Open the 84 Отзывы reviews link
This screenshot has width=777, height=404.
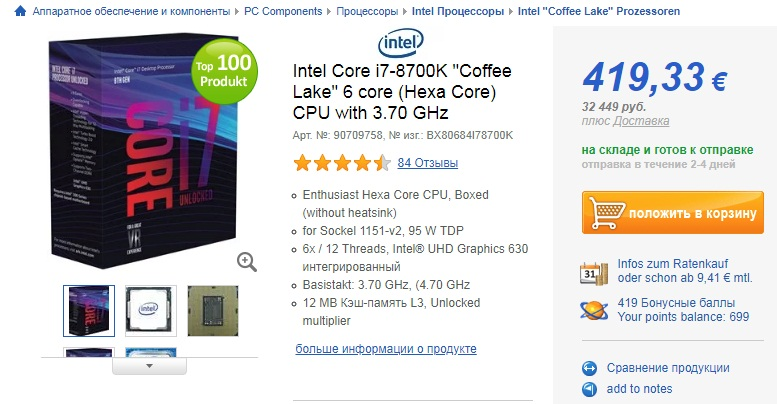point(428,163)
